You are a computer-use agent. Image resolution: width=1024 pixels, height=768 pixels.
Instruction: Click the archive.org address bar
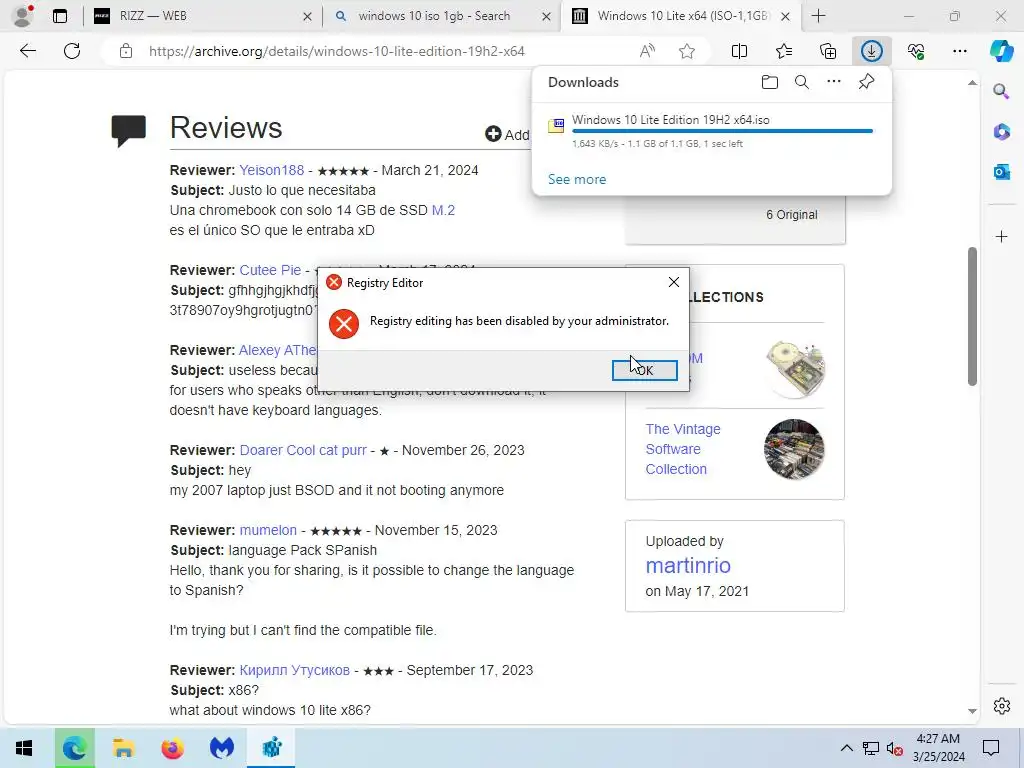pyautogui.click(x=336, y=51)
